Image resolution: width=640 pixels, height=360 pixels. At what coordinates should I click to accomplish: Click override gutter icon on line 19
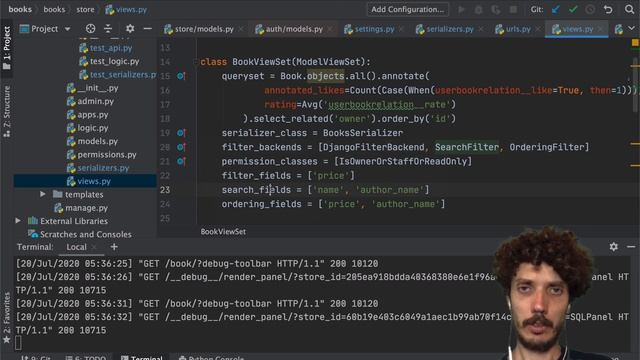click(x=181, y=133)
